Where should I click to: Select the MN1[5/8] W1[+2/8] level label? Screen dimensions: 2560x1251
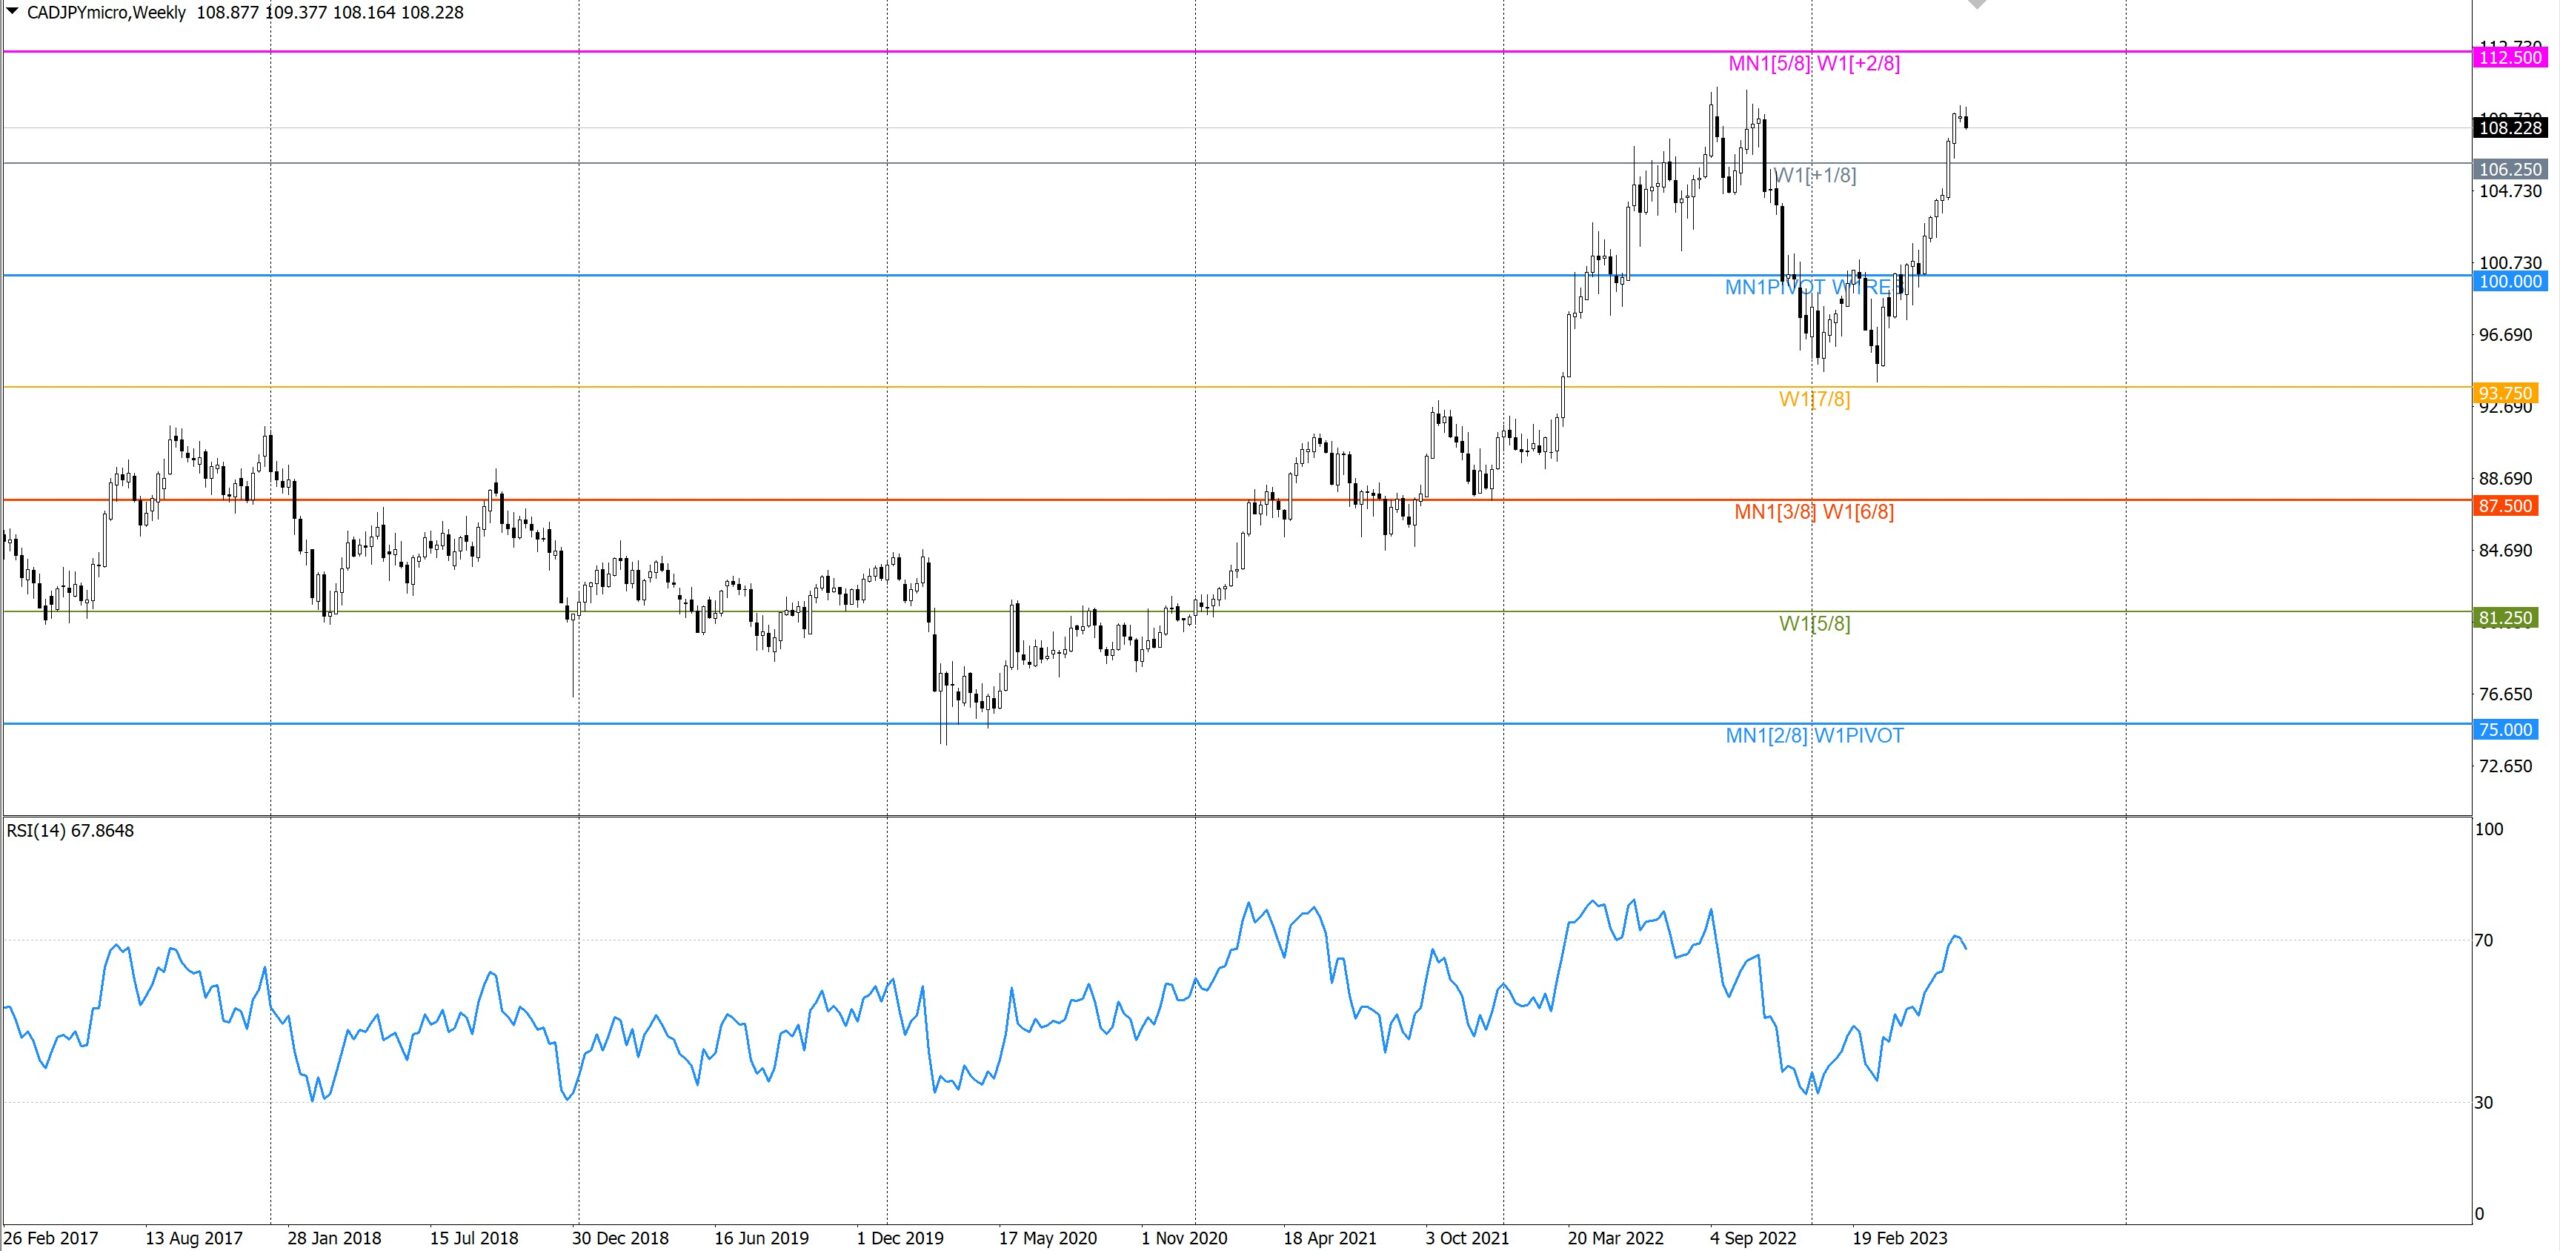(x=1814, y=64)
